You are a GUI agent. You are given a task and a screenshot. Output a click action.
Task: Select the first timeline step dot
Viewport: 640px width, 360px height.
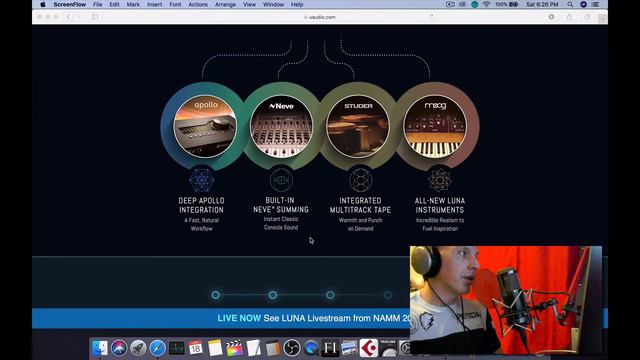tap(216, 295)
